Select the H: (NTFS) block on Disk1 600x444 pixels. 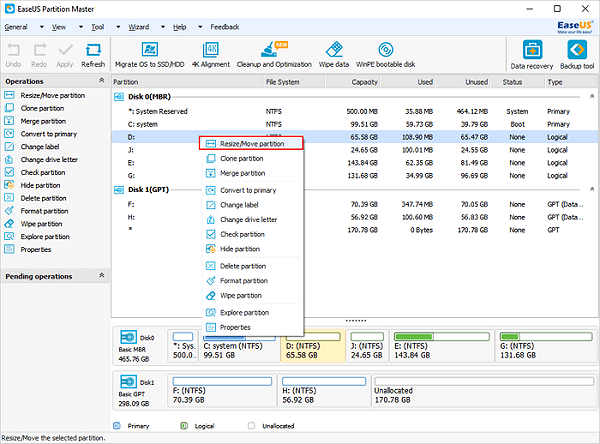click(324, 390)
